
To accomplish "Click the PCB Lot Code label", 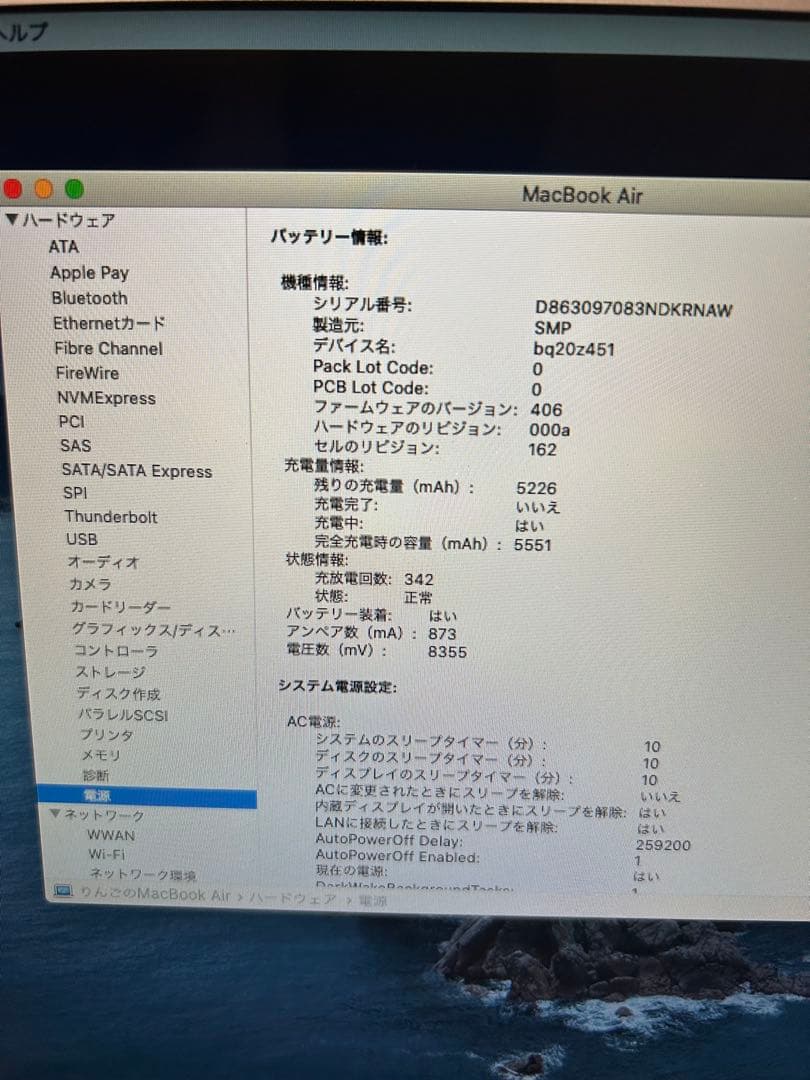I will click(x=371, y=388).
